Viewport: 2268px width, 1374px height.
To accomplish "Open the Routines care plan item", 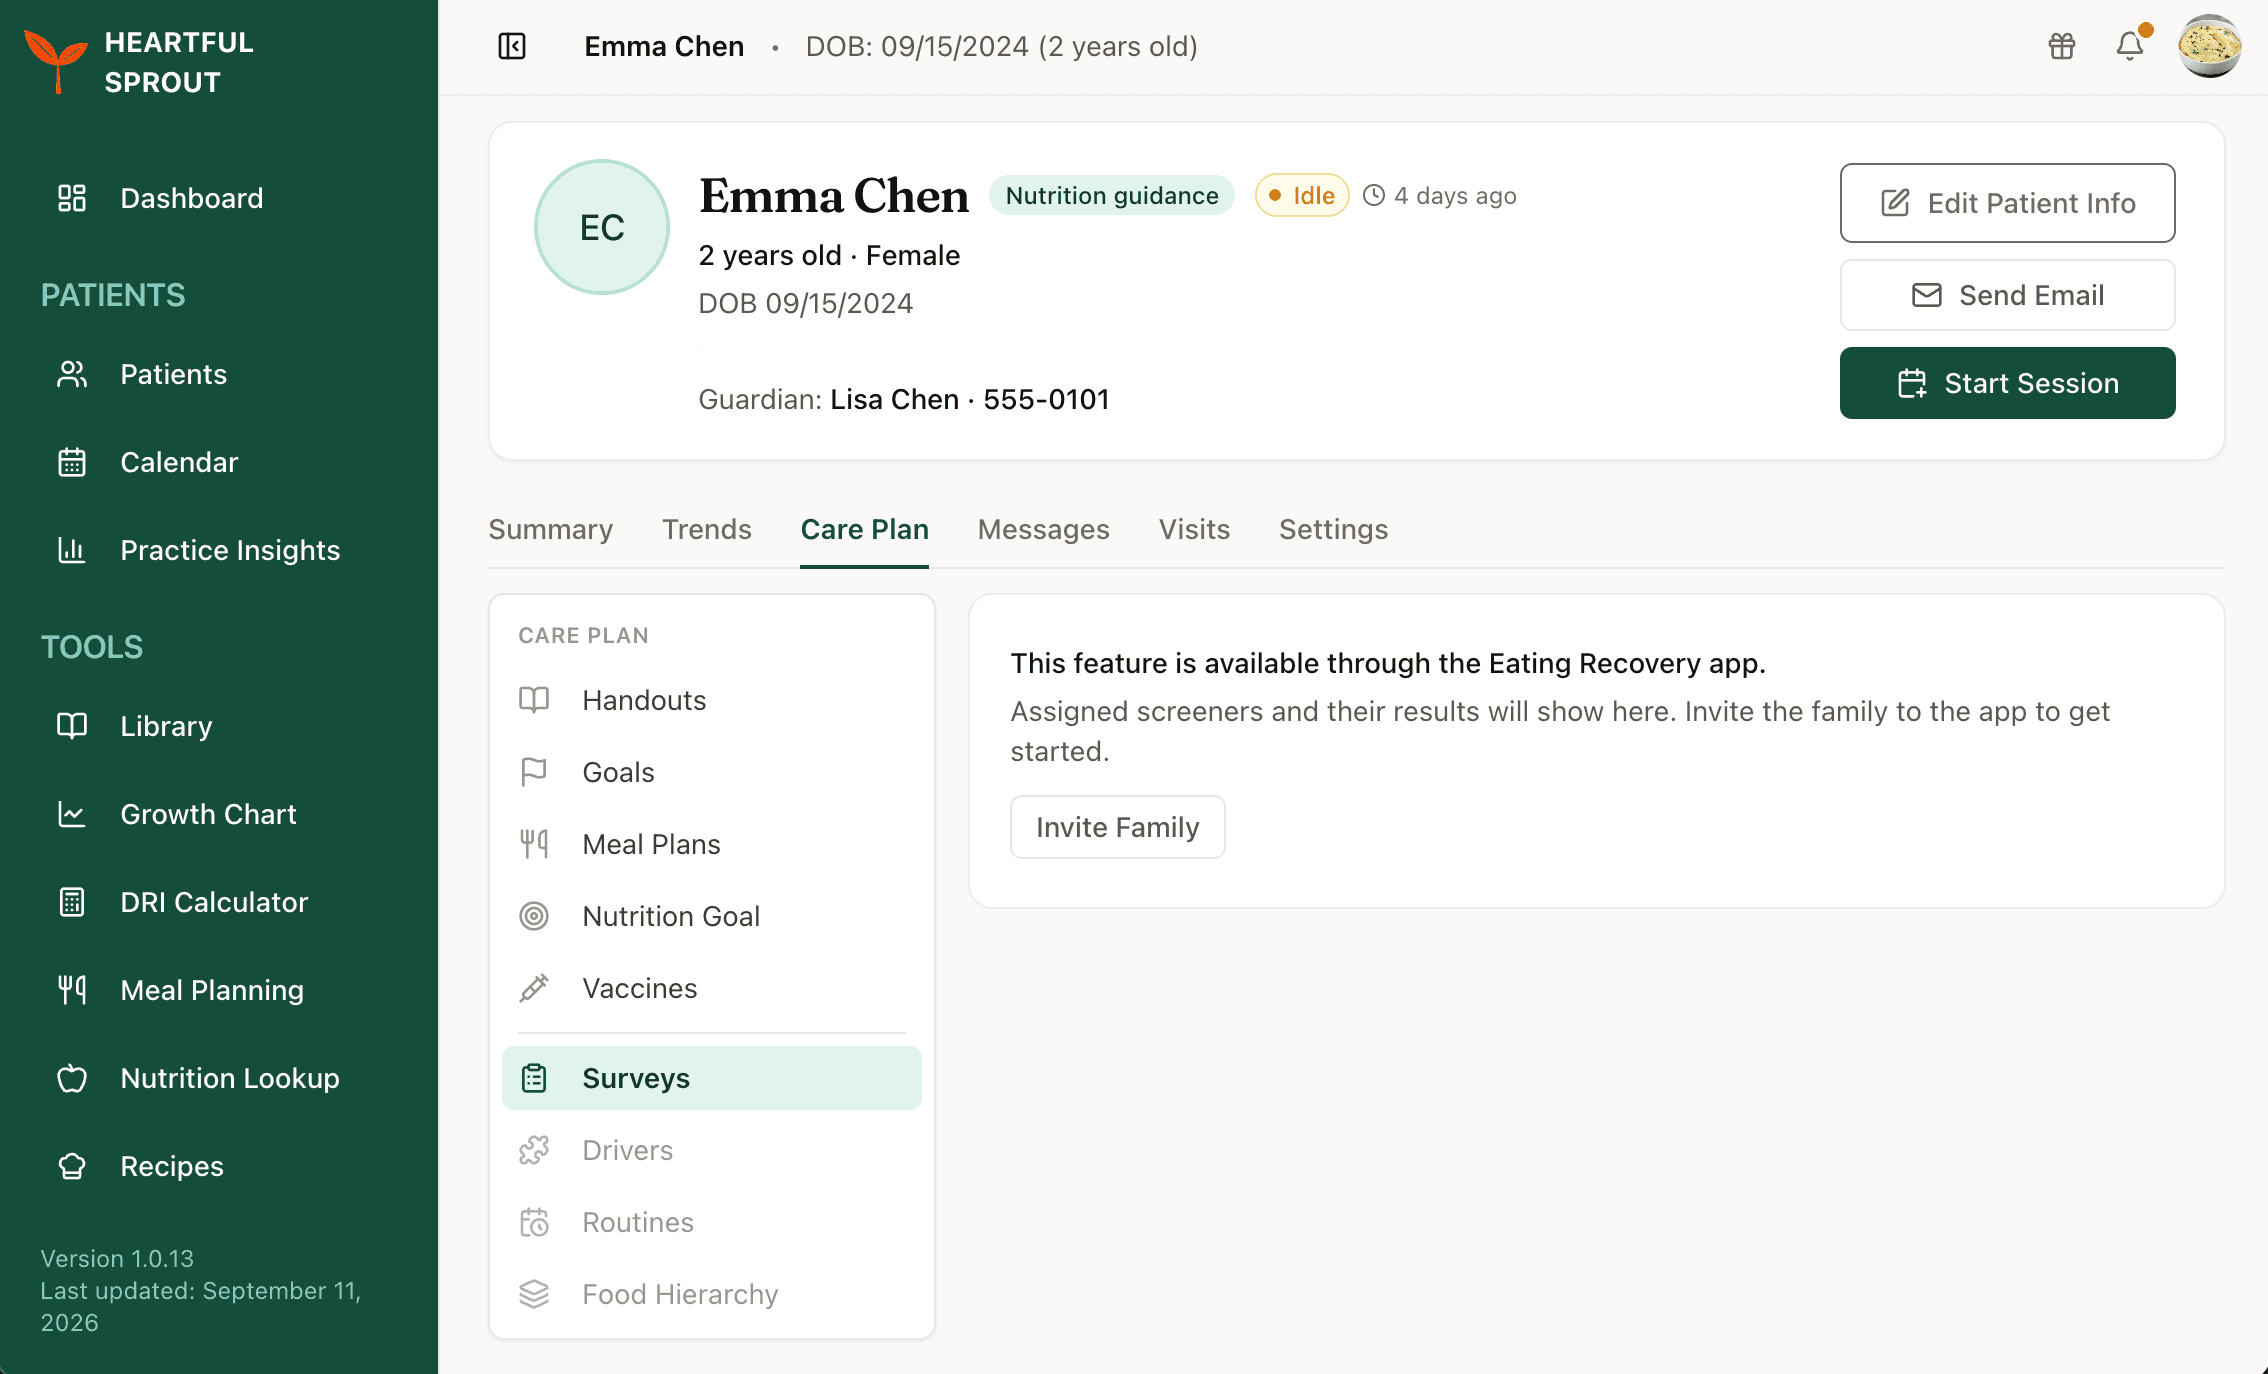I will [712, 1222].
